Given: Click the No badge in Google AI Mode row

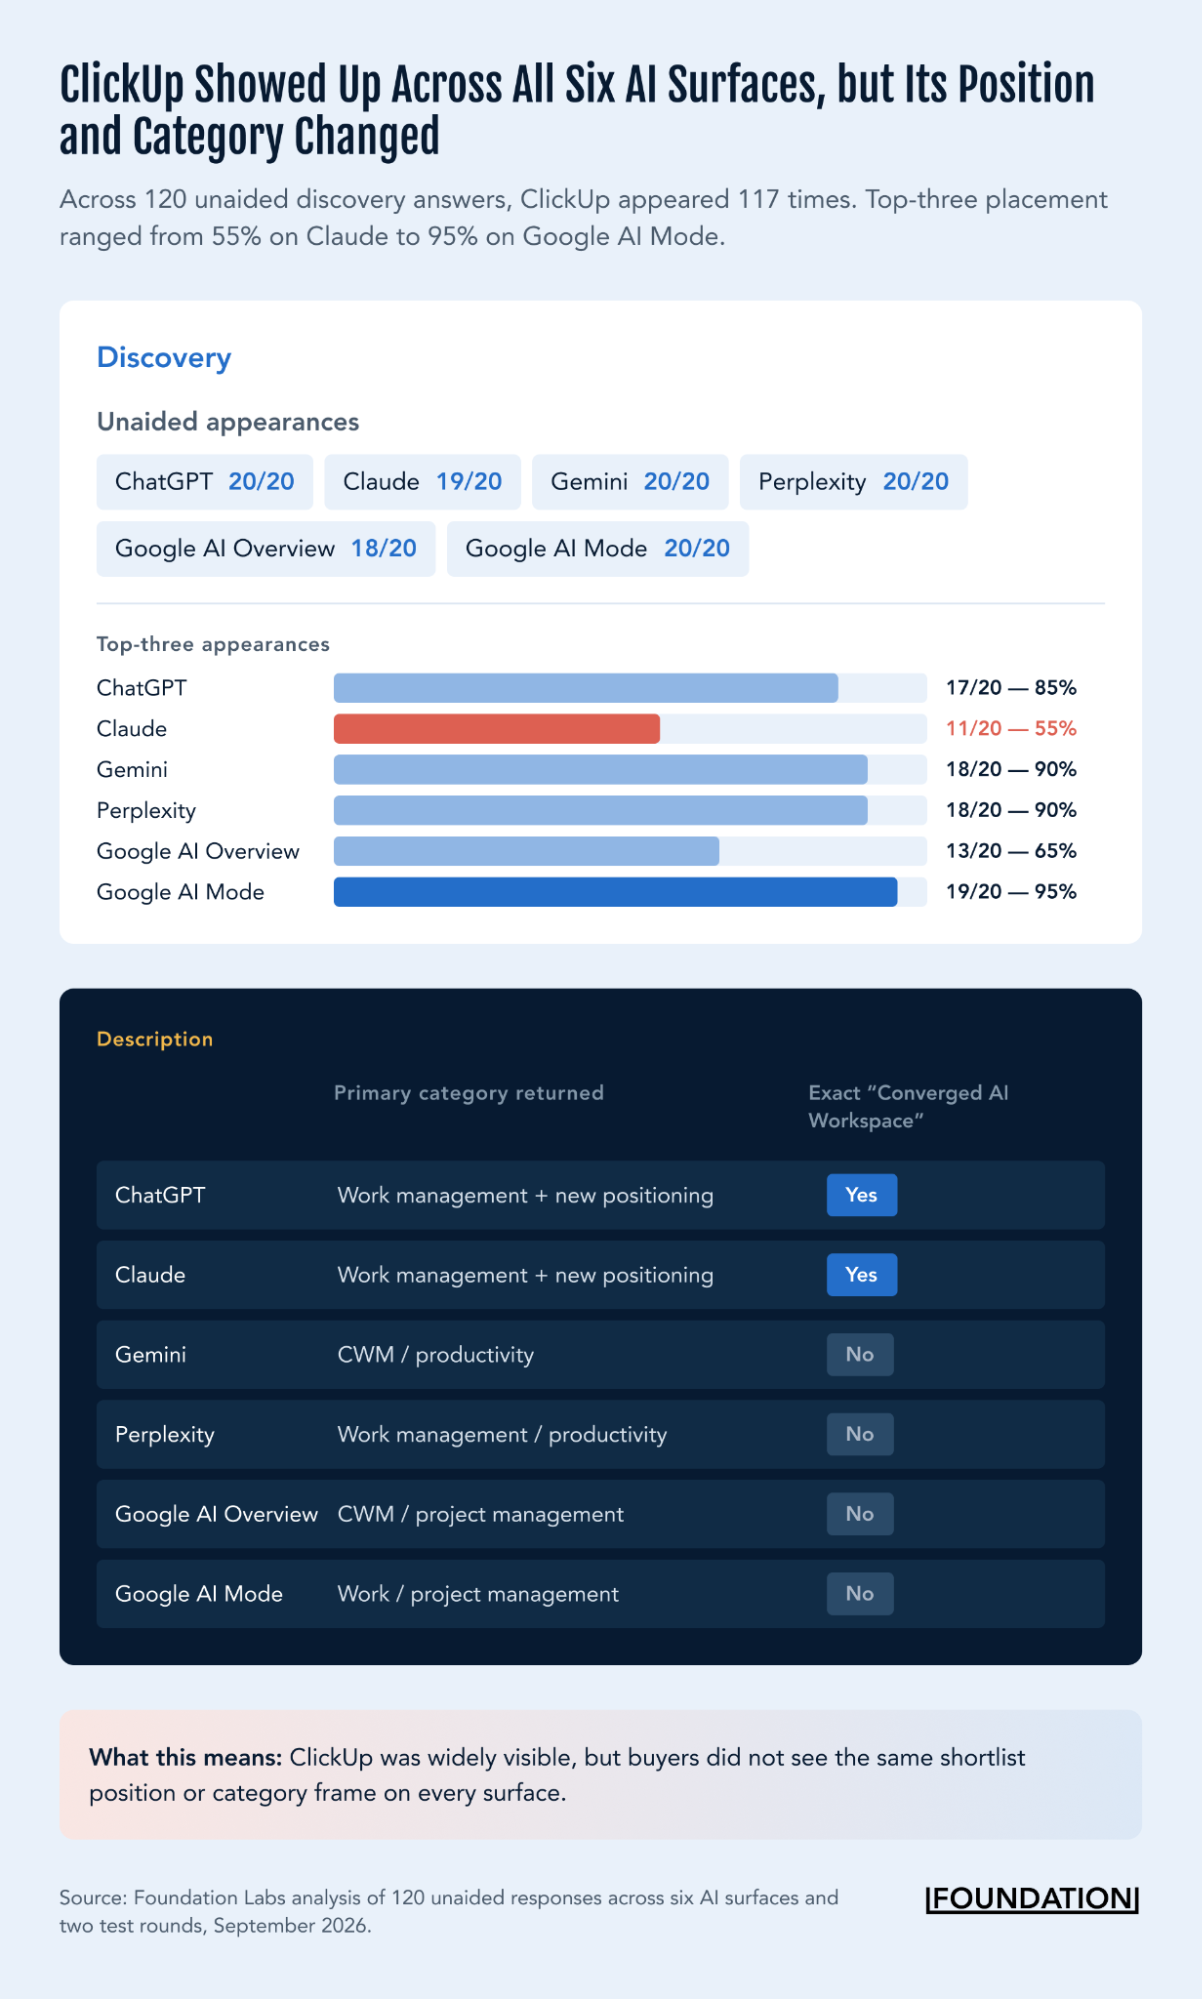Looking at the screenshot, I should point(860,1594).
